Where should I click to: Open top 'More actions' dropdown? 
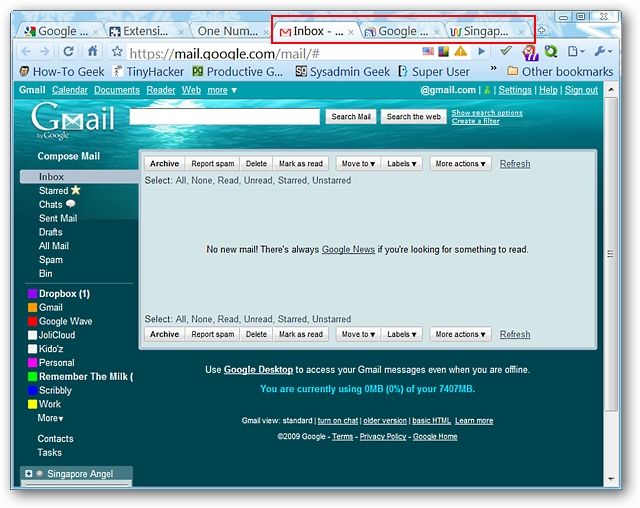(460, 164)
